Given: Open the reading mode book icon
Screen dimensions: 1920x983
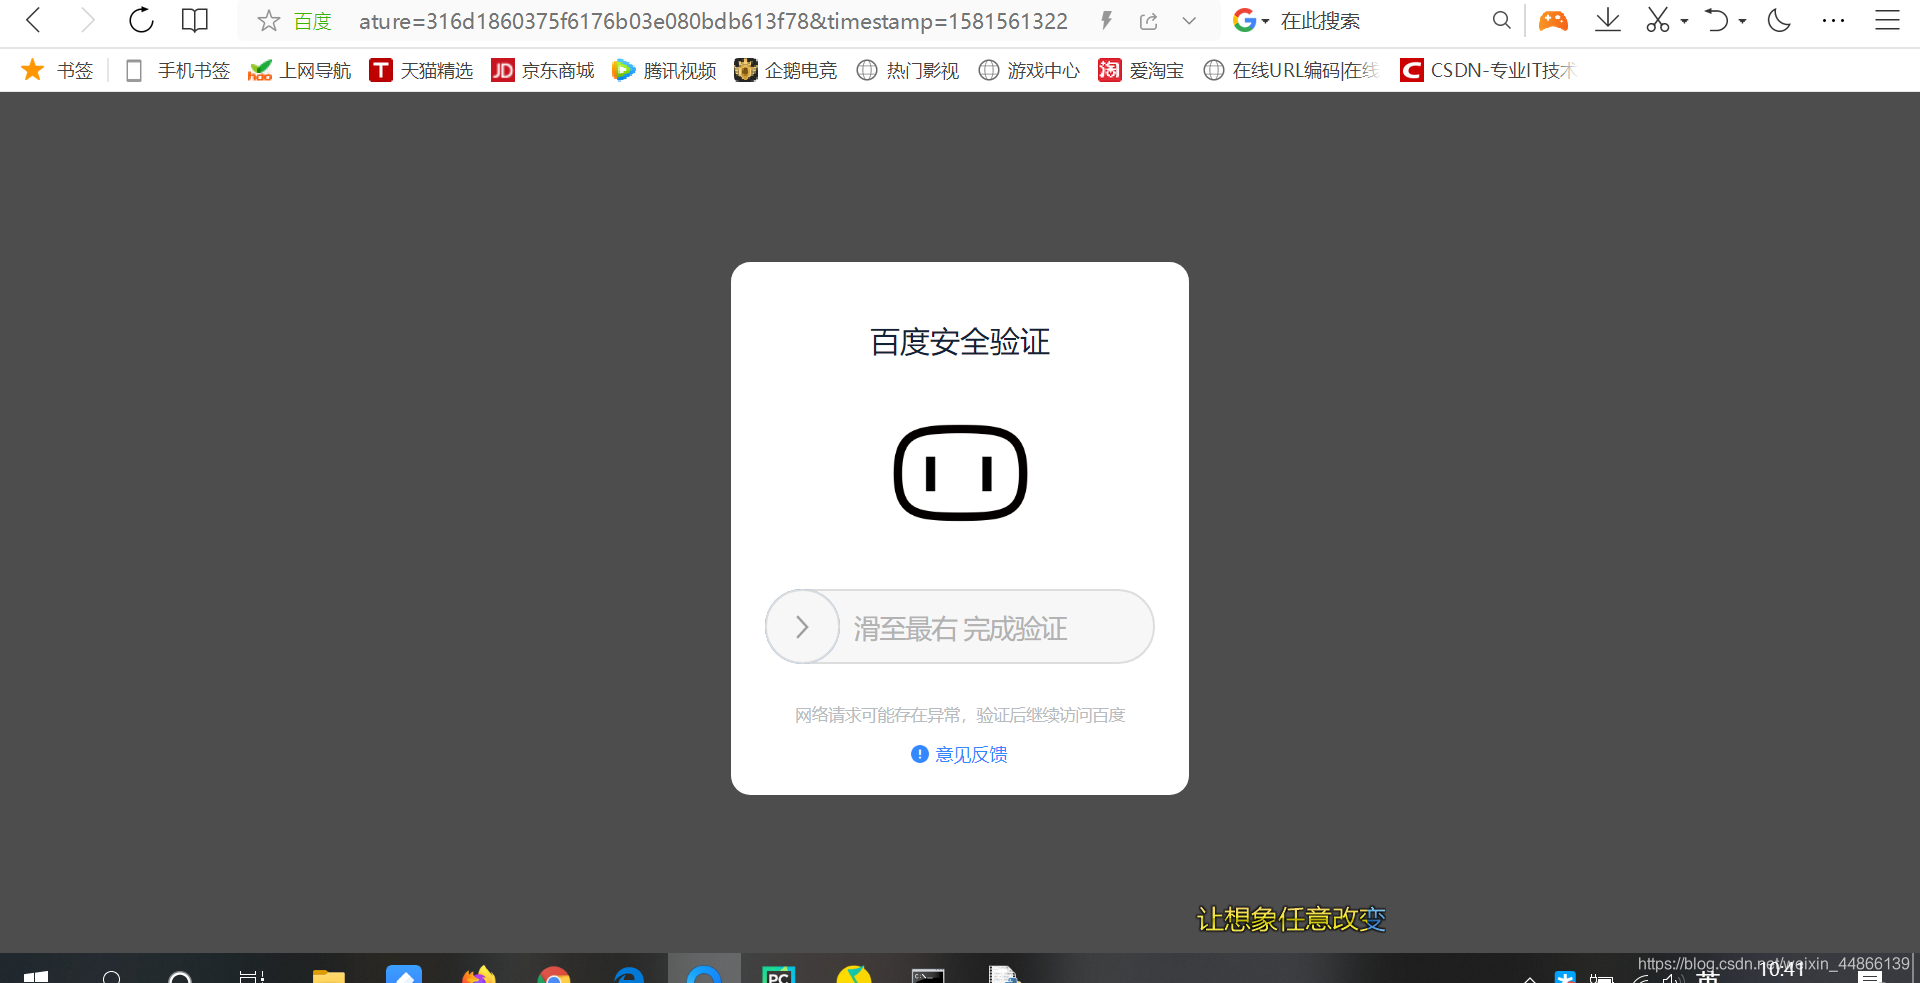Looking at the screenshot, I should click(x=195, y=20).
